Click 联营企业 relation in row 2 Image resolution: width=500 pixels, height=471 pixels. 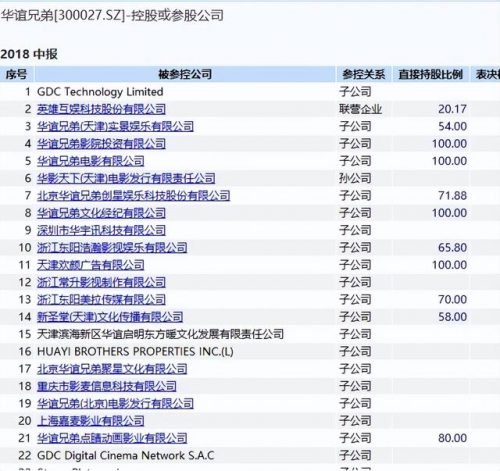[x=360, y=109]
